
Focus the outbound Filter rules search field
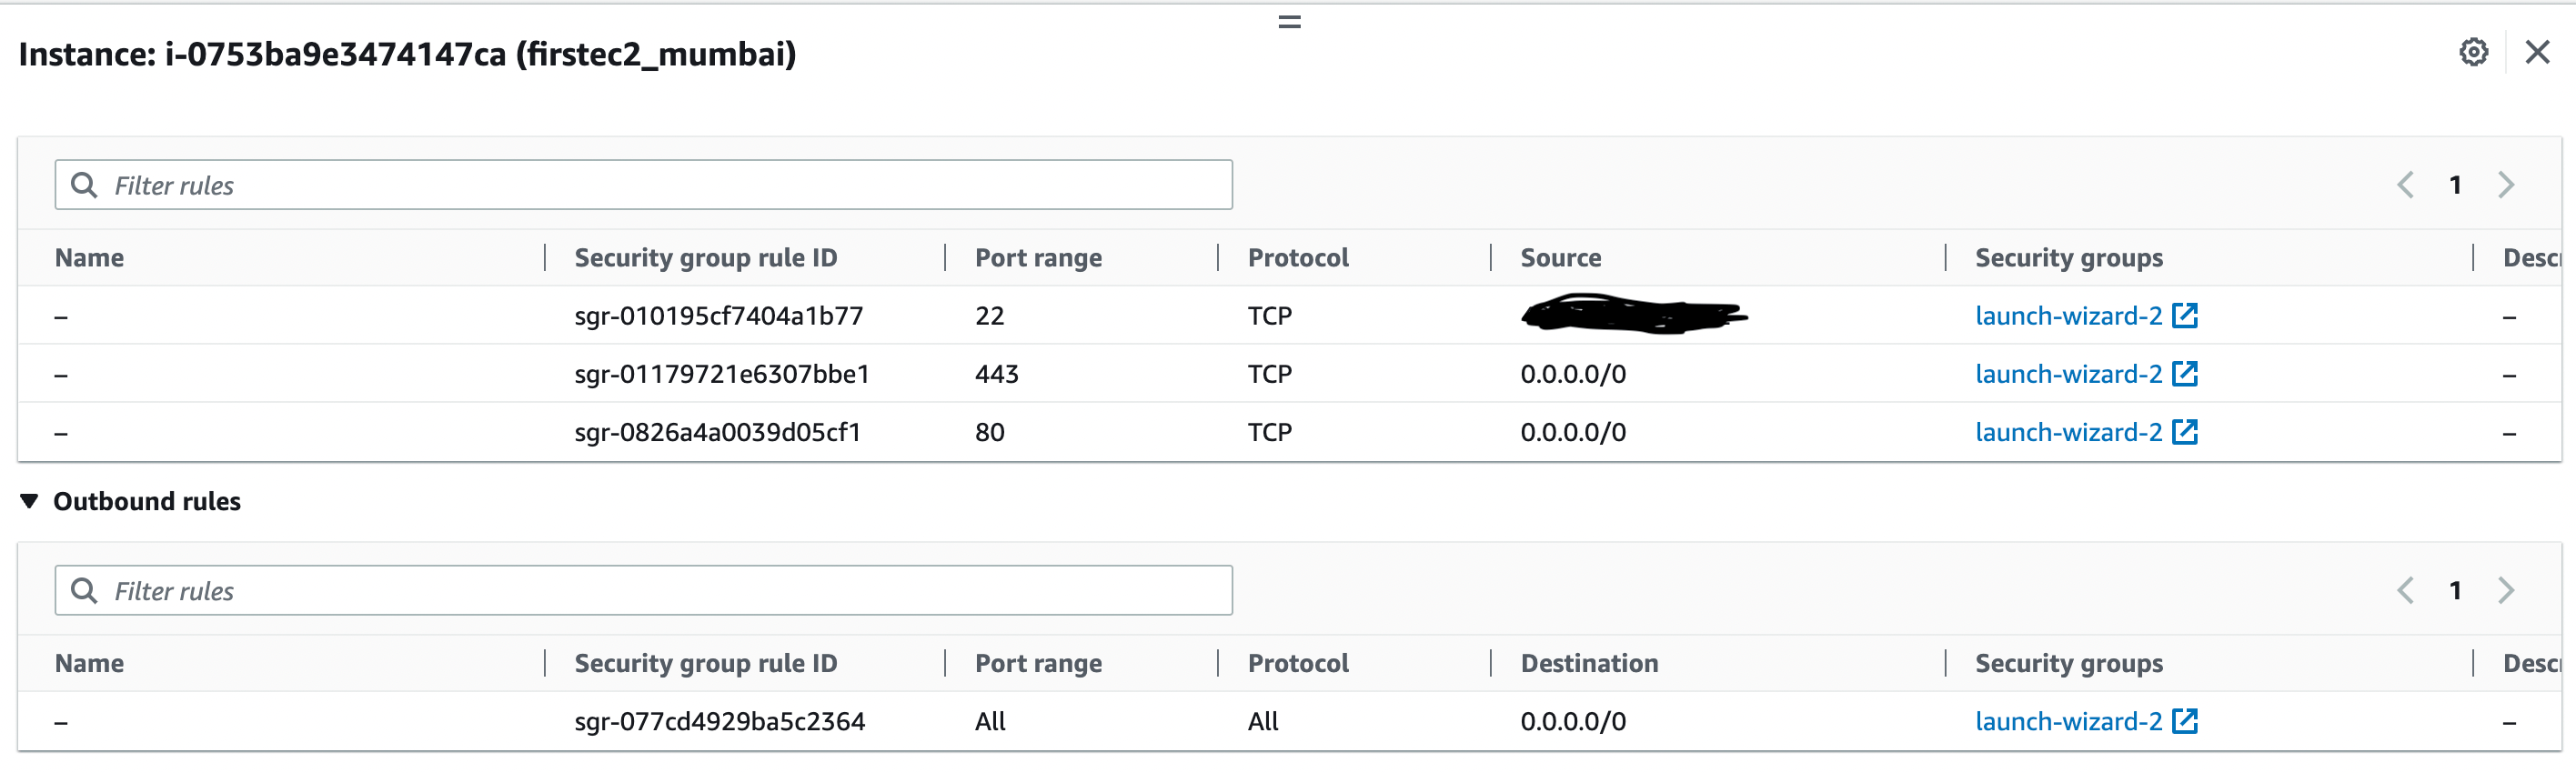[x=660, y=591]
